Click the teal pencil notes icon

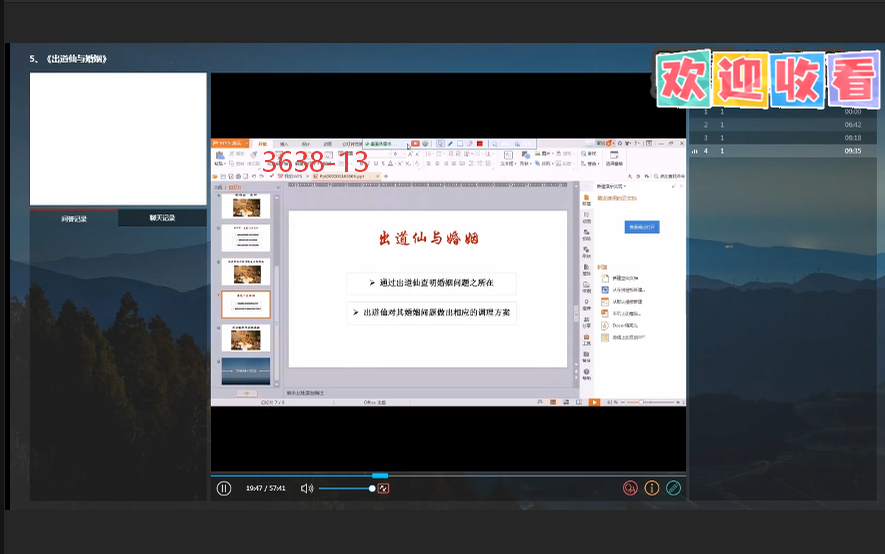[674, 488]
